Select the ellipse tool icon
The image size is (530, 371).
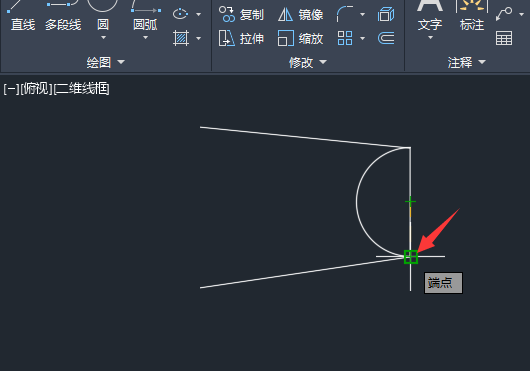pos(180,14)
